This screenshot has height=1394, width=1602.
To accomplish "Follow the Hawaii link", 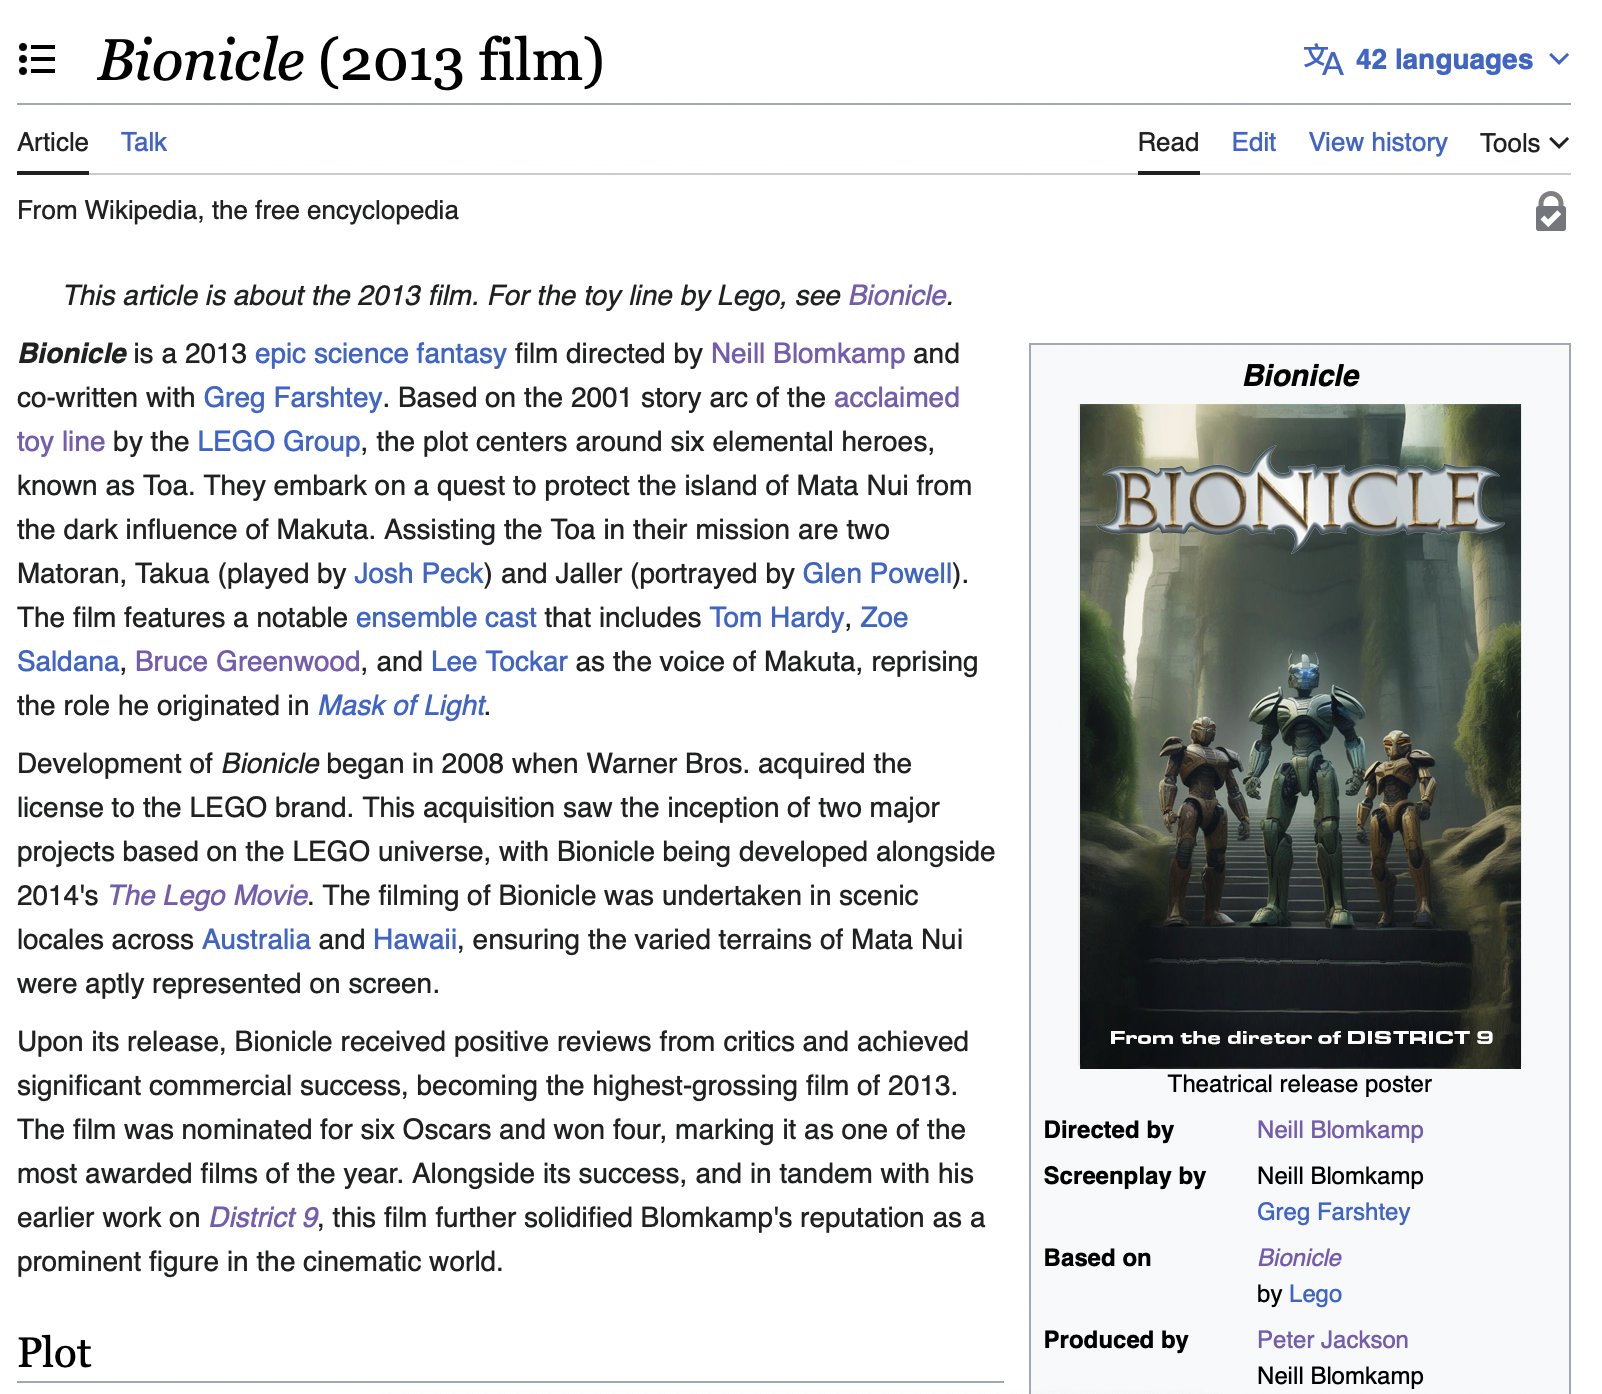I will pos(415,939).
